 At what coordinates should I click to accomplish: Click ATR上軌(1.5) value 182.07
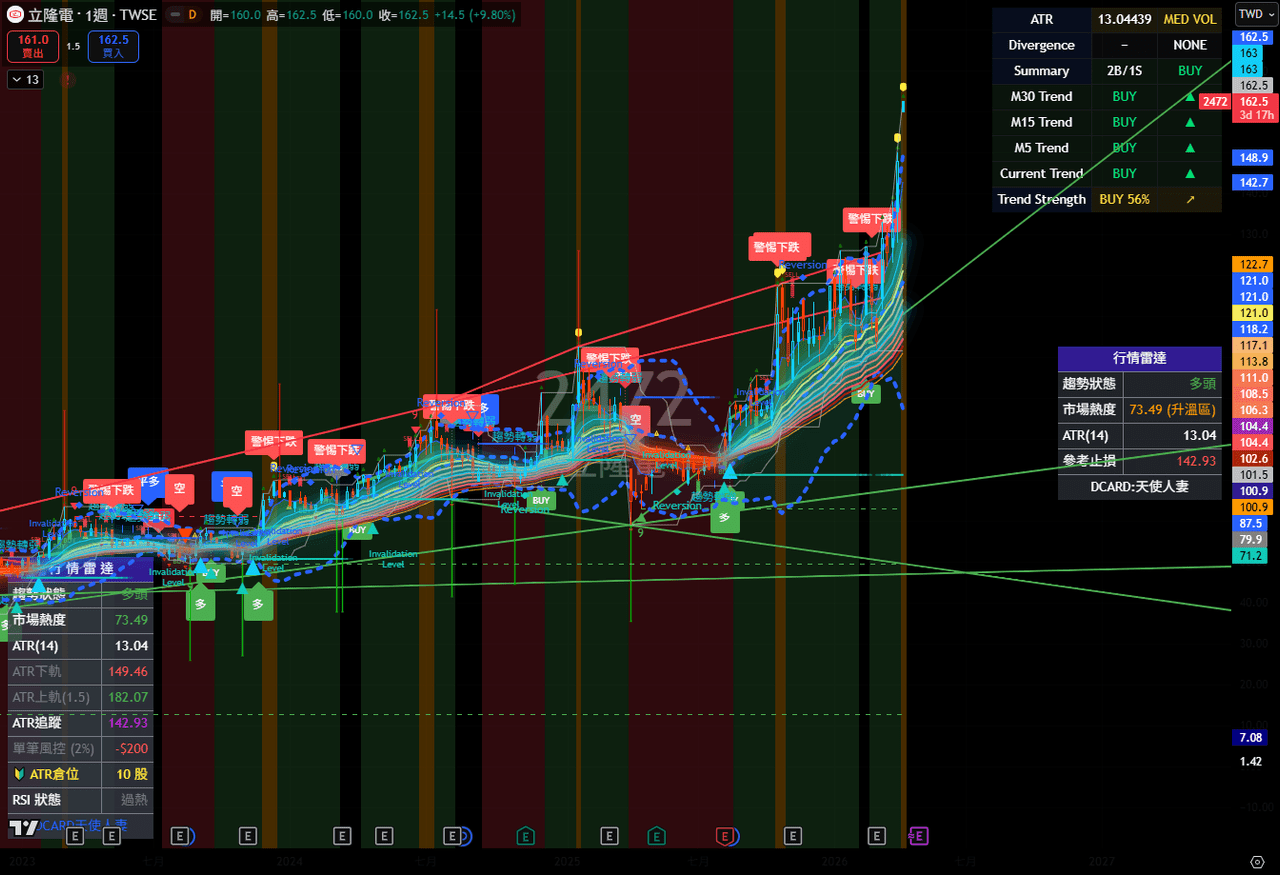click(x=128, y=697)
